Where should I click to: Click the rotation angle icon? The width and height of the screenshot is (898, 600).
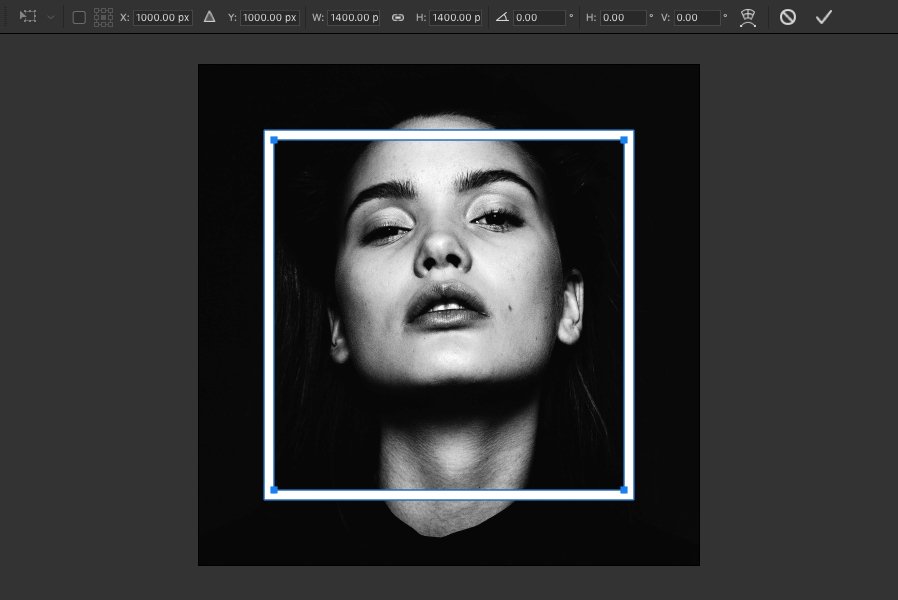point(502,17)
